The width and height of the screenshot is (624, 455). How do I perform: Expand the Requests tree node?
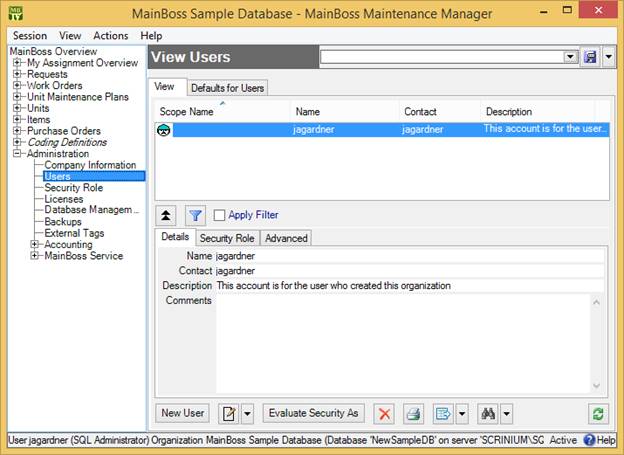pos(17,74)
